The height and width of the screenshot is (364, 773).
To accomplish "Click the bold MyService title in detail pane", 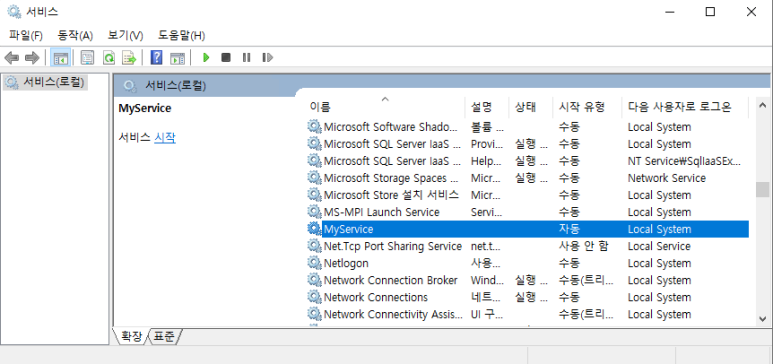I will [145, 108].
